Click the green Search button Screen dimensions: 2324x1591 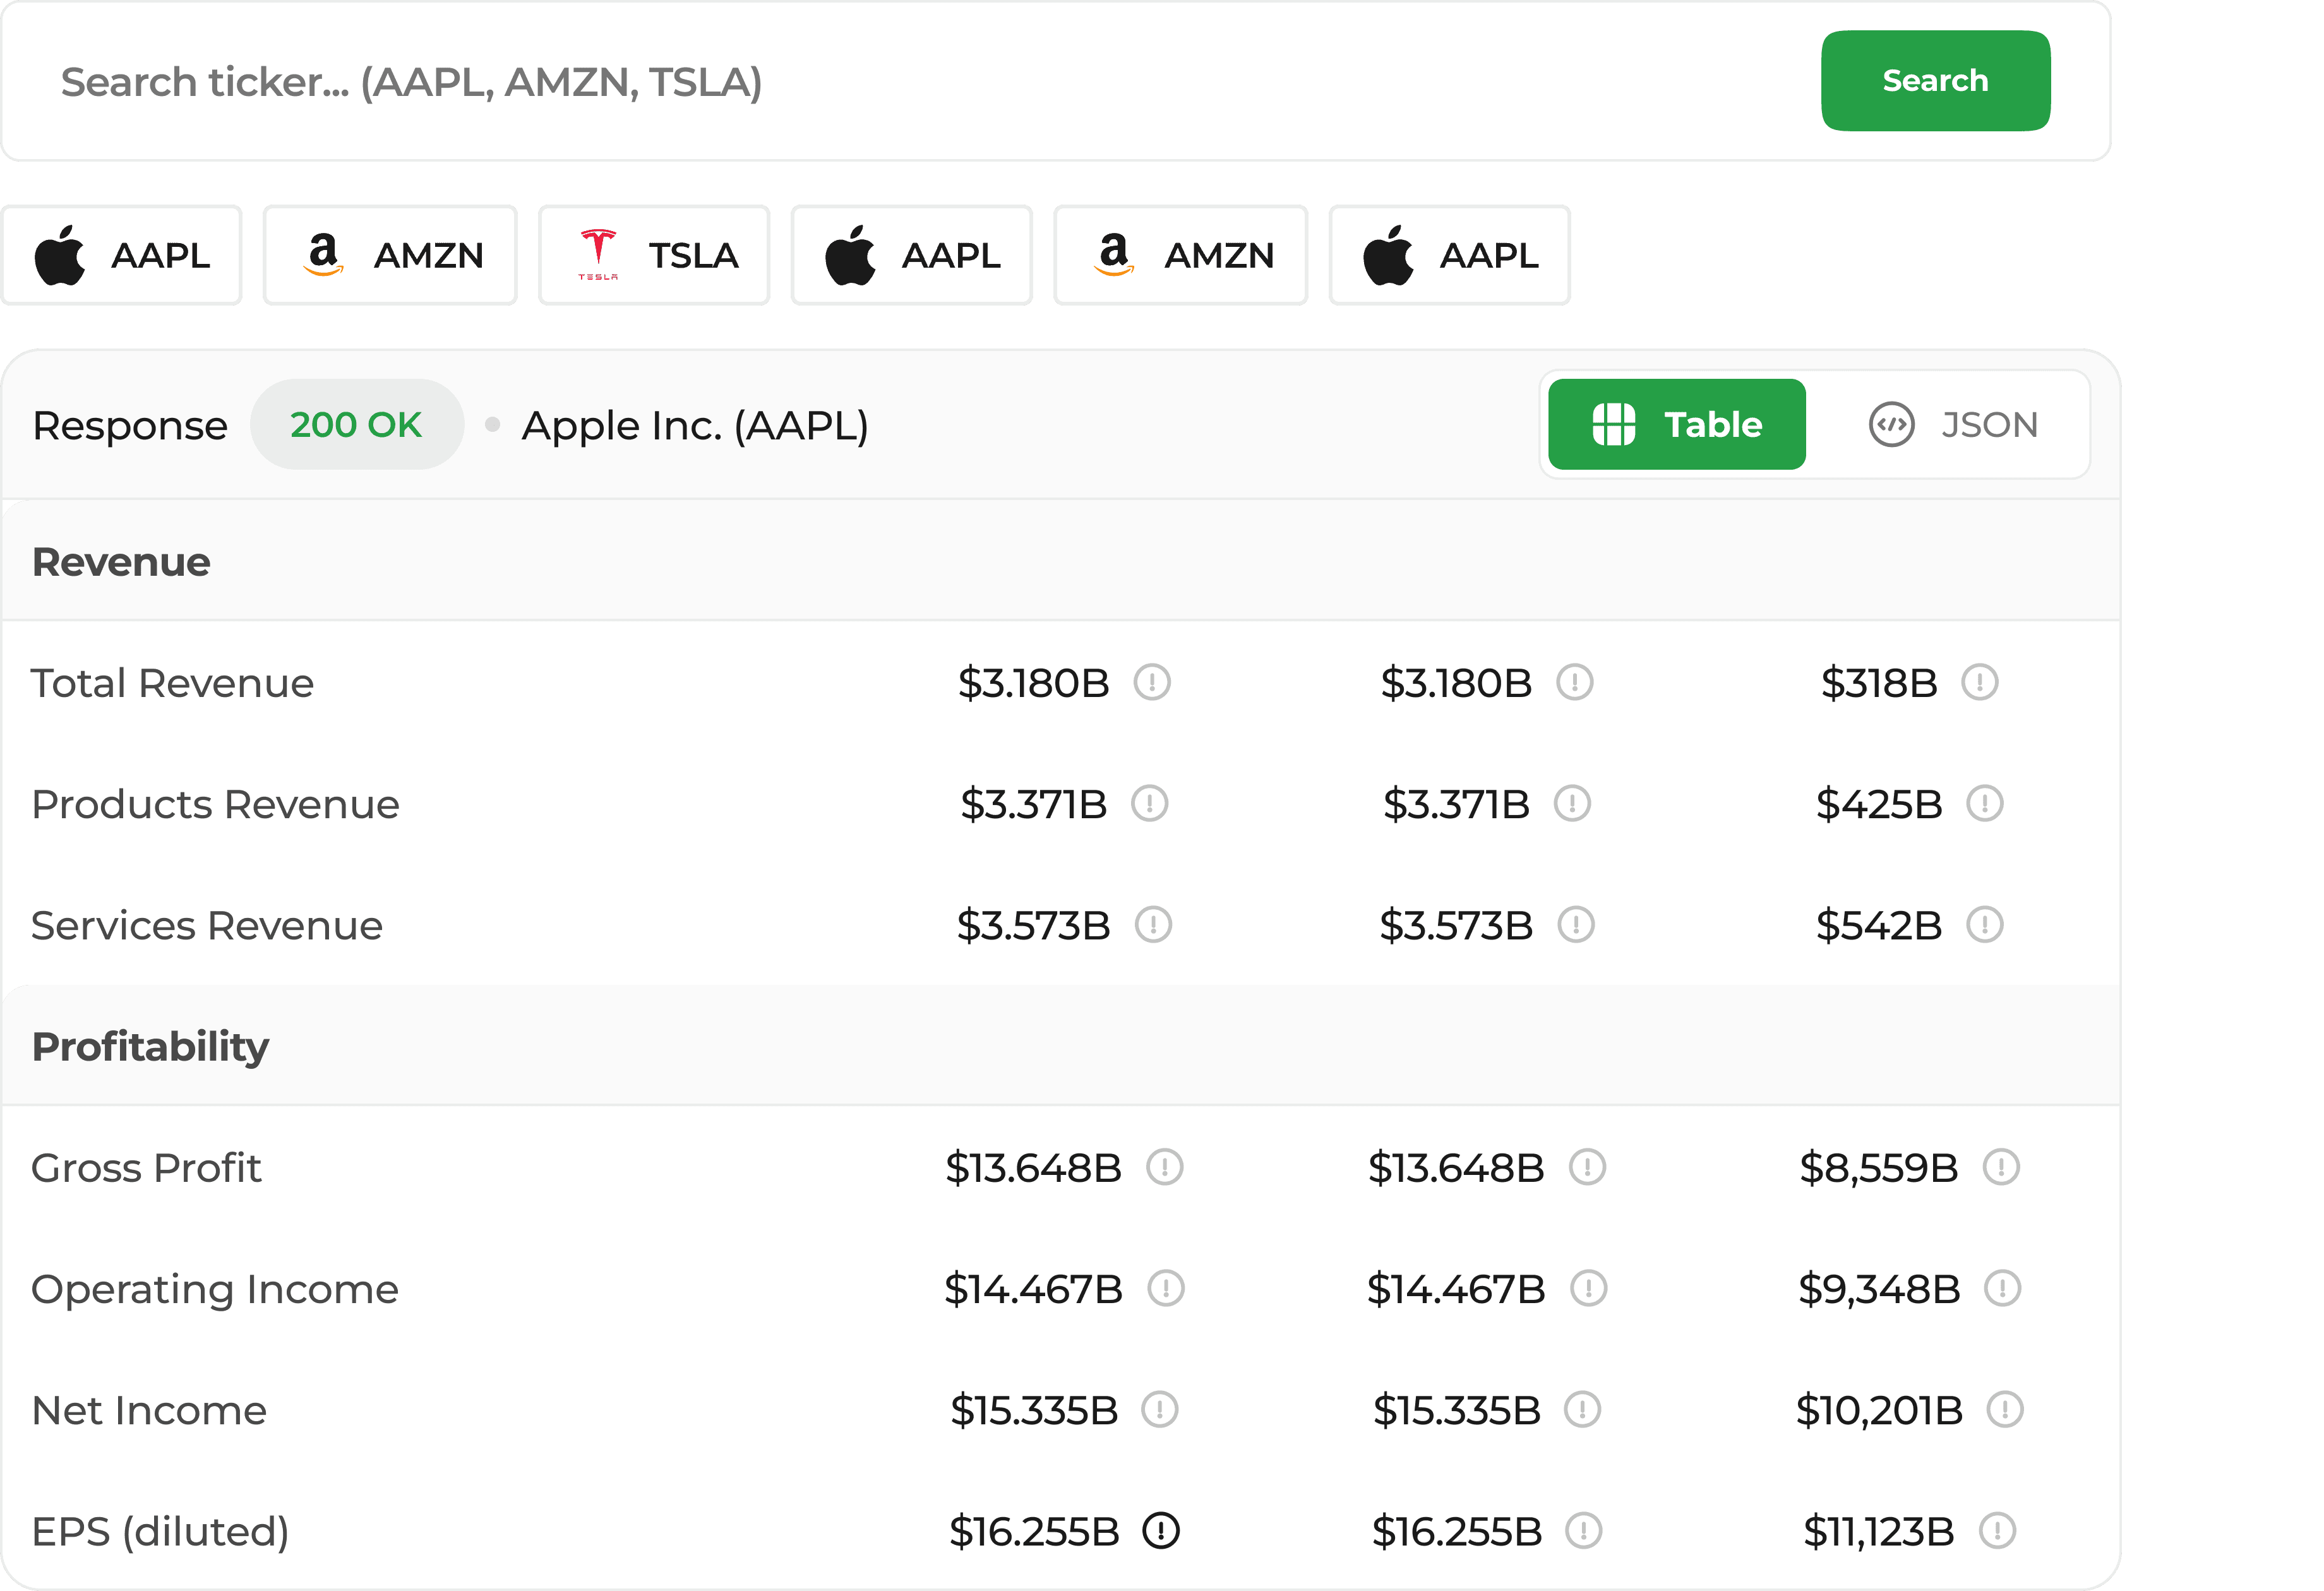1935,81
